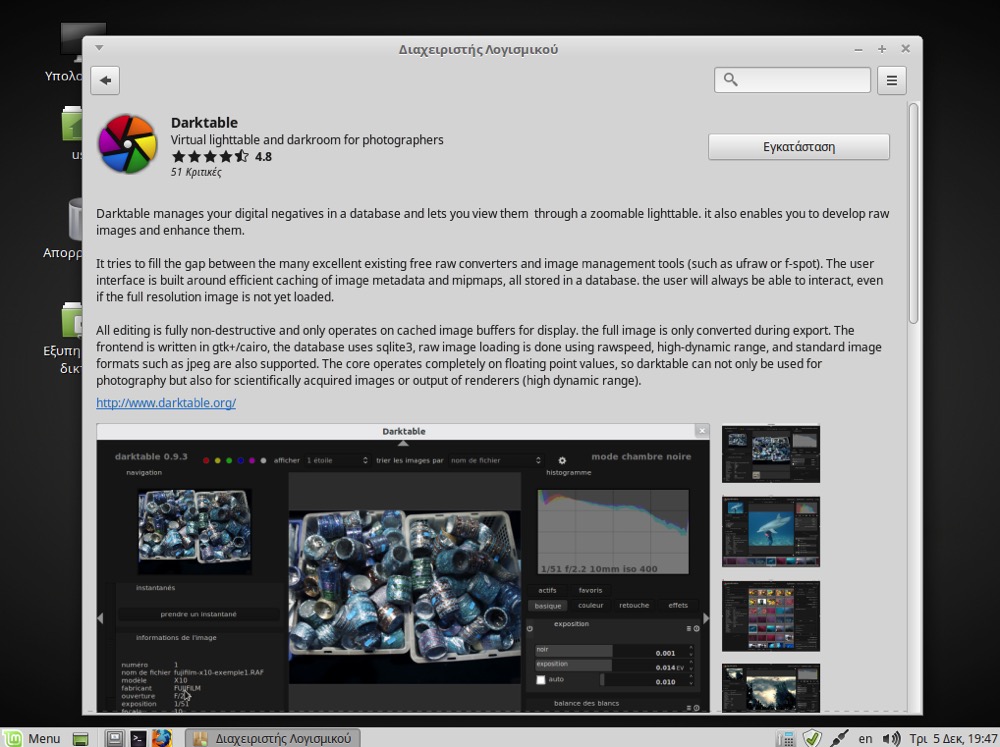
Task: Select the third thumbnail with photo grid
Action: (770, 616)
